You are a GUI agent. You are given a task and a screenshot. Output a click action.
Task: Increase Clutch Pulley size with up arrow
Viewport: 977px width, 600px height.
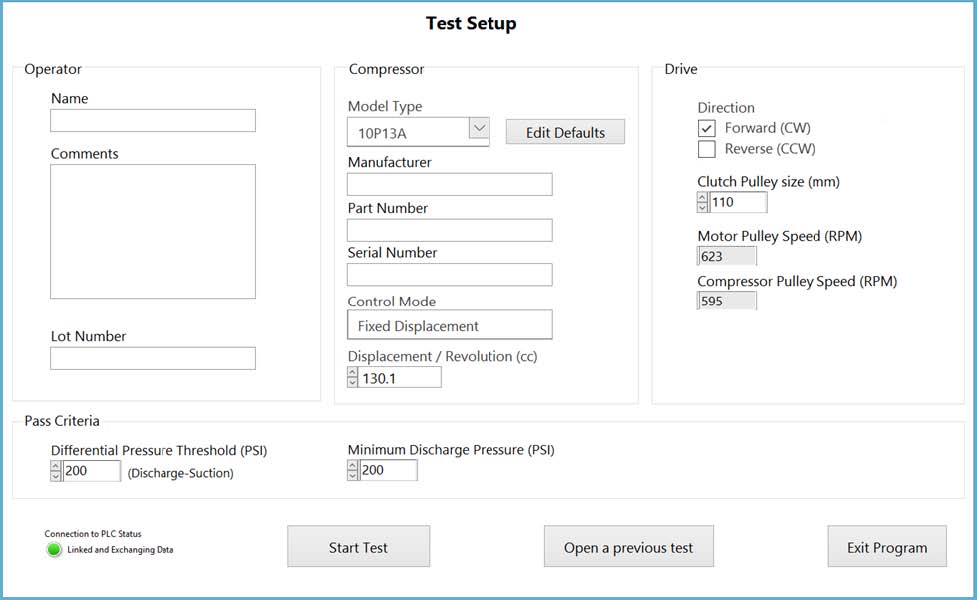[x=702, y=197]
